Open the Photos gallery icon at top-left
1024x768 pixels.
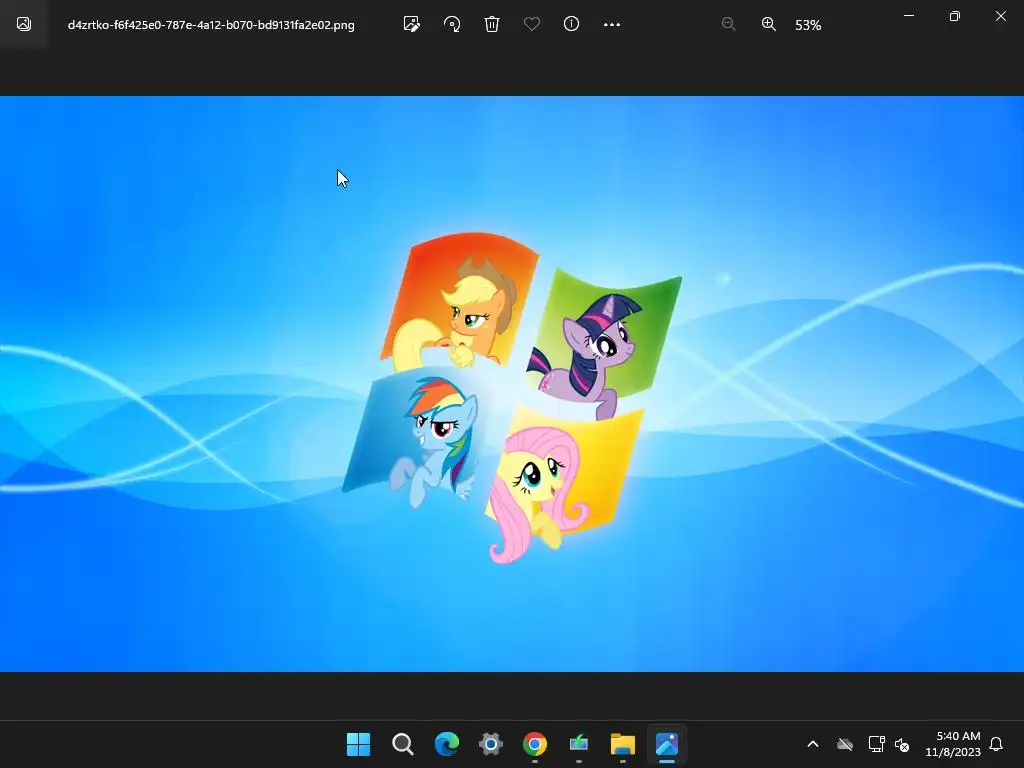click(x=24, y=24)
